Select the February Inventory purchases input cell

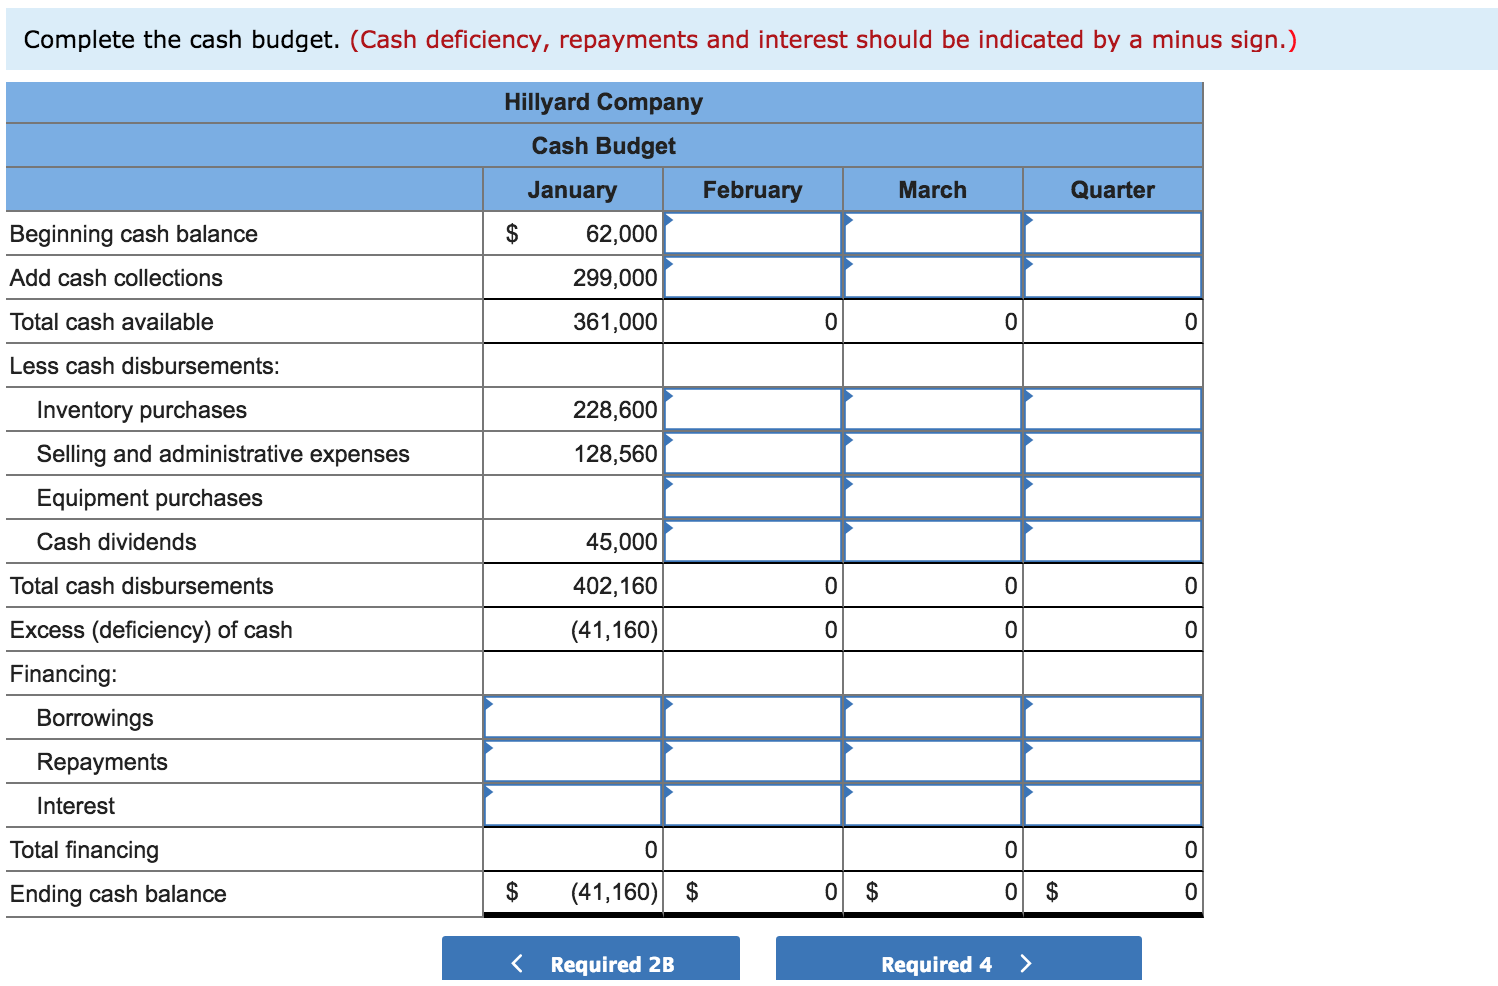coord(752,409)
